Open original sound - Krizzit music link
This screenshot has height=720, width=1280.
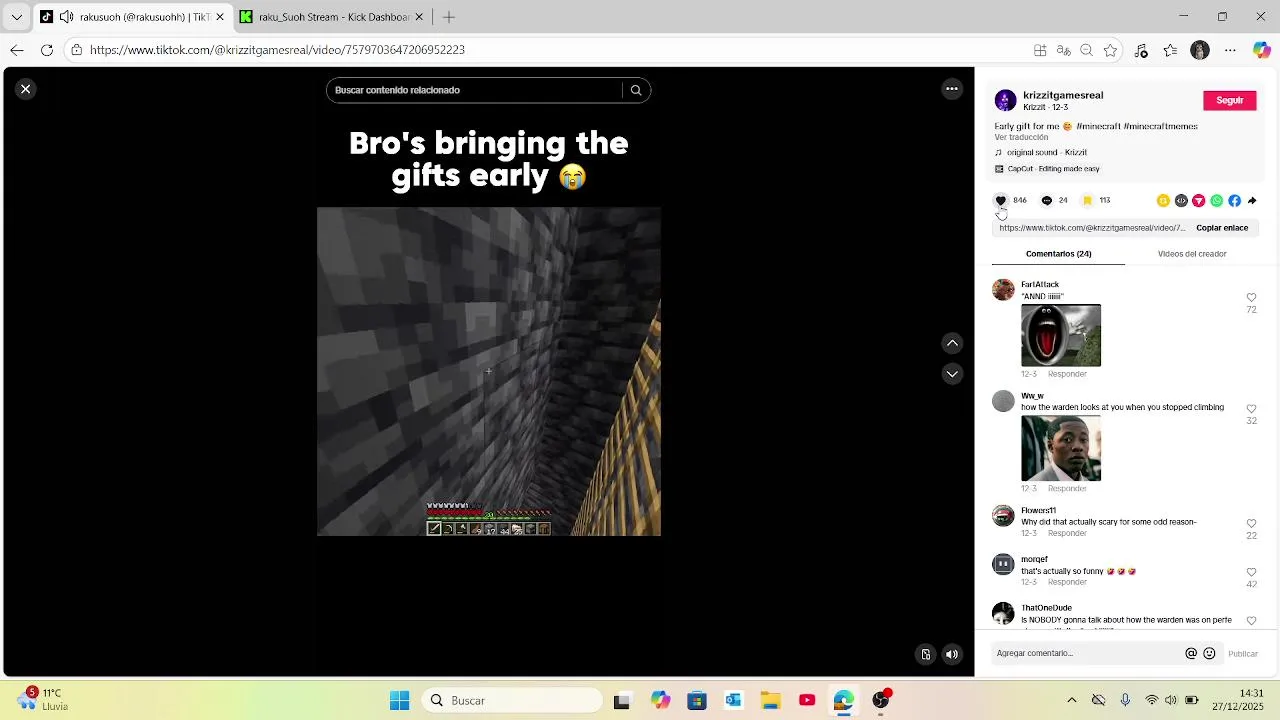click(1046, 153)
